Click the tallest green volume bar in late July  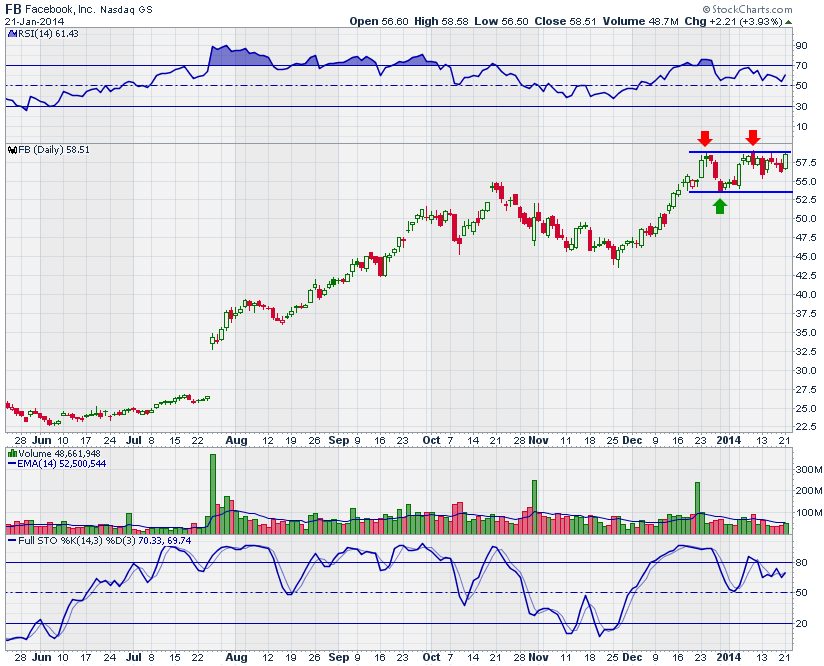[213, 494]
